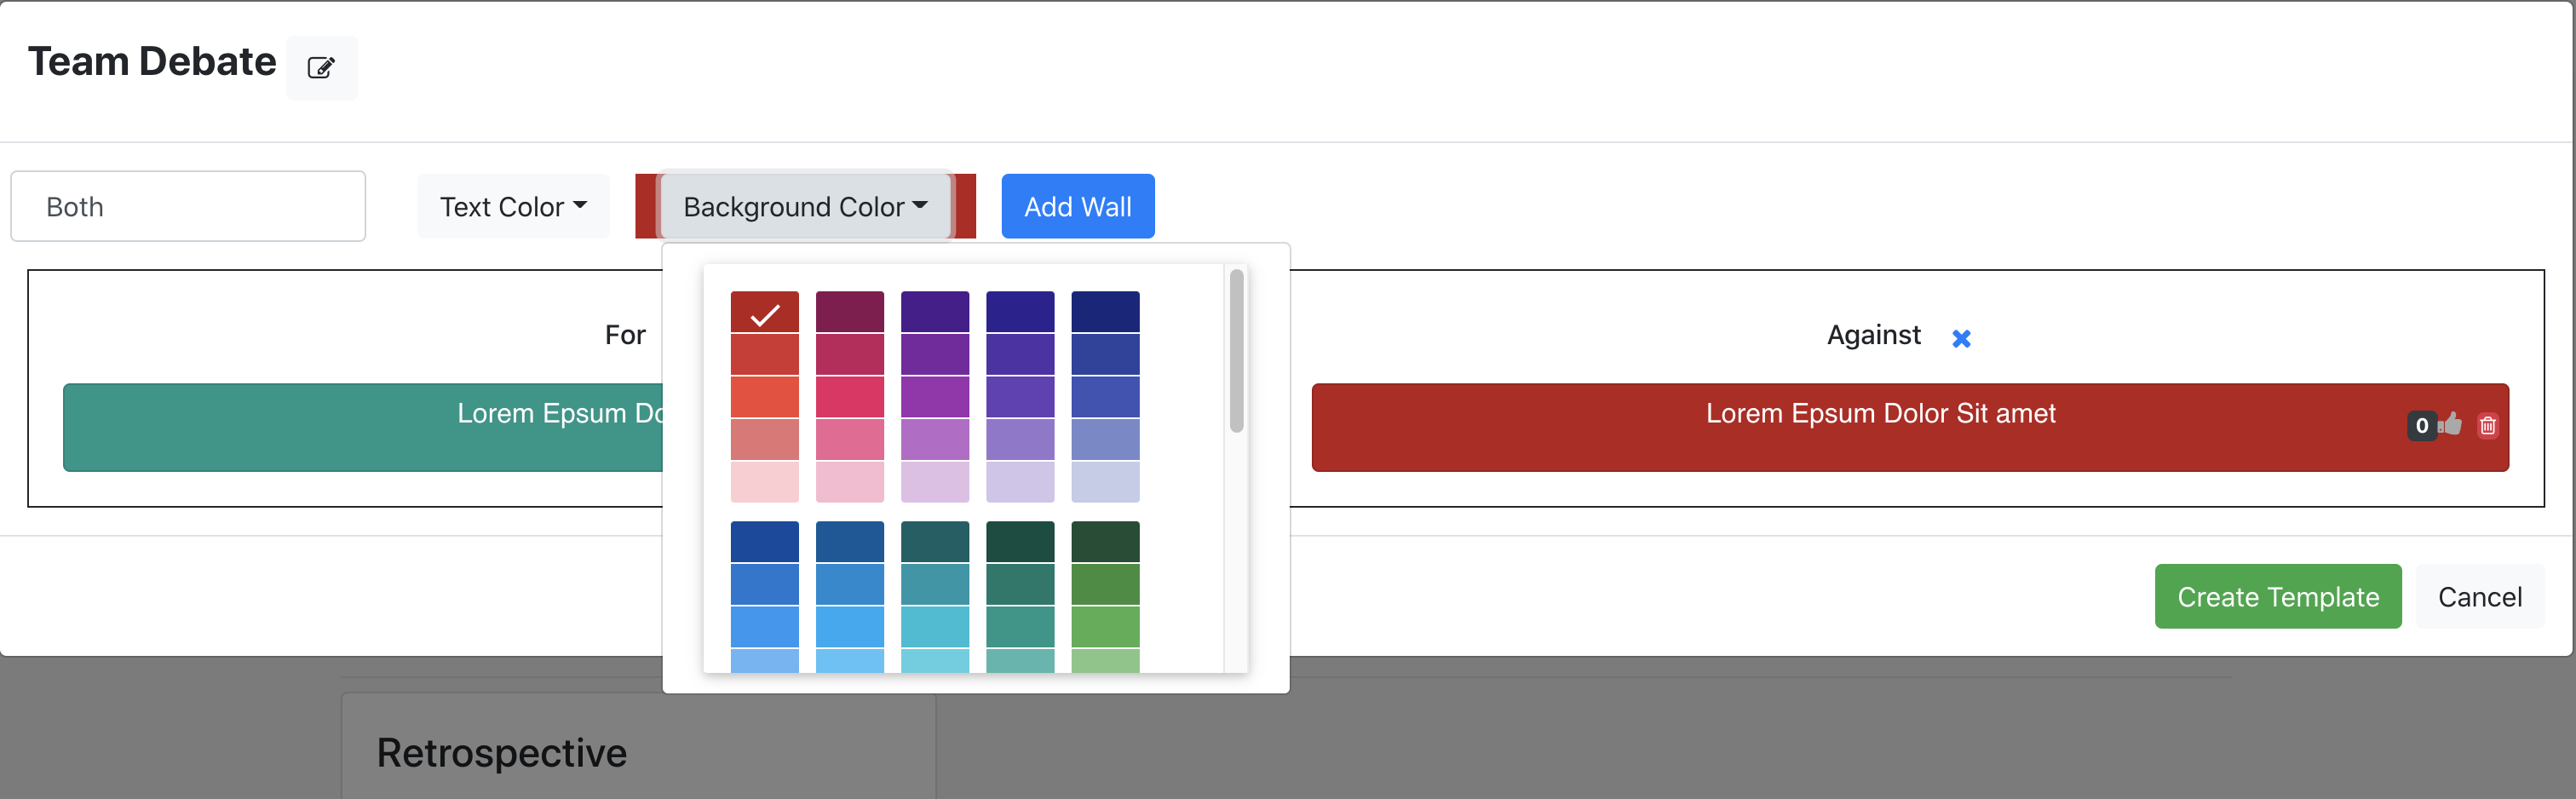The height and width of the screenshot is (799, 2576).
Task: Pick the hot pink swatch in pink column
Action: (850, 397)
